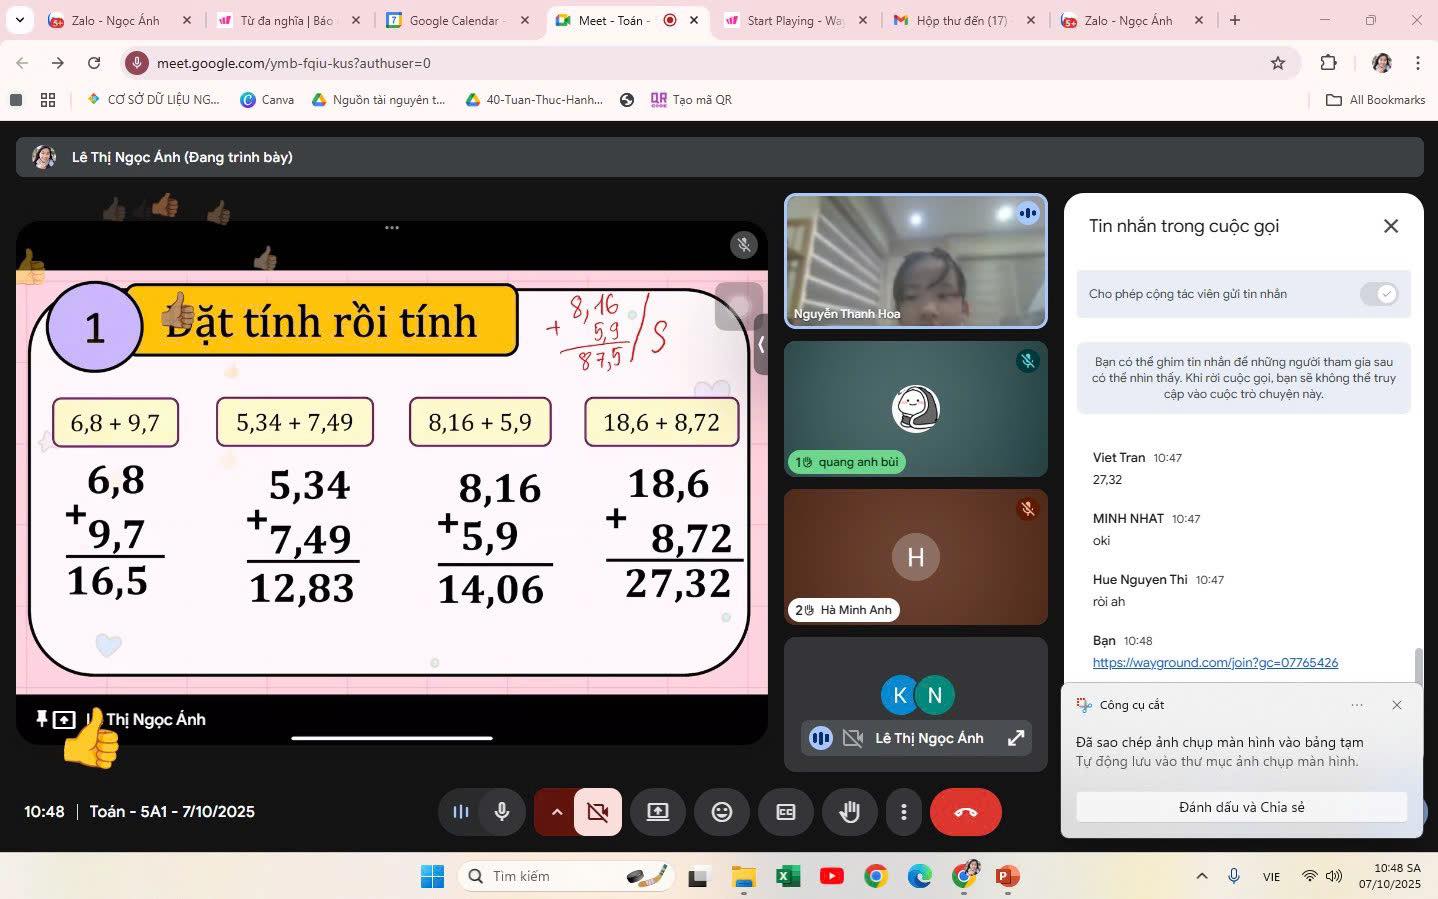Screen dimensions: 1438x899
Task: Open the emoji reactions picker
Action: [721, 812]
